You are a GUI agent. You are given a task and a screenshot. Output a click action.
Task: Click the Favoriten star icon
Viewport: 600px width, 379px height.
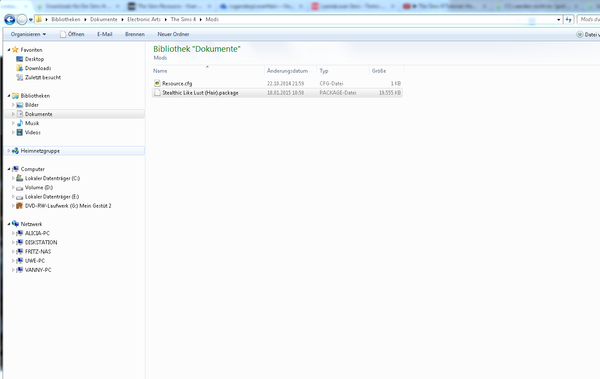[15, 49]
